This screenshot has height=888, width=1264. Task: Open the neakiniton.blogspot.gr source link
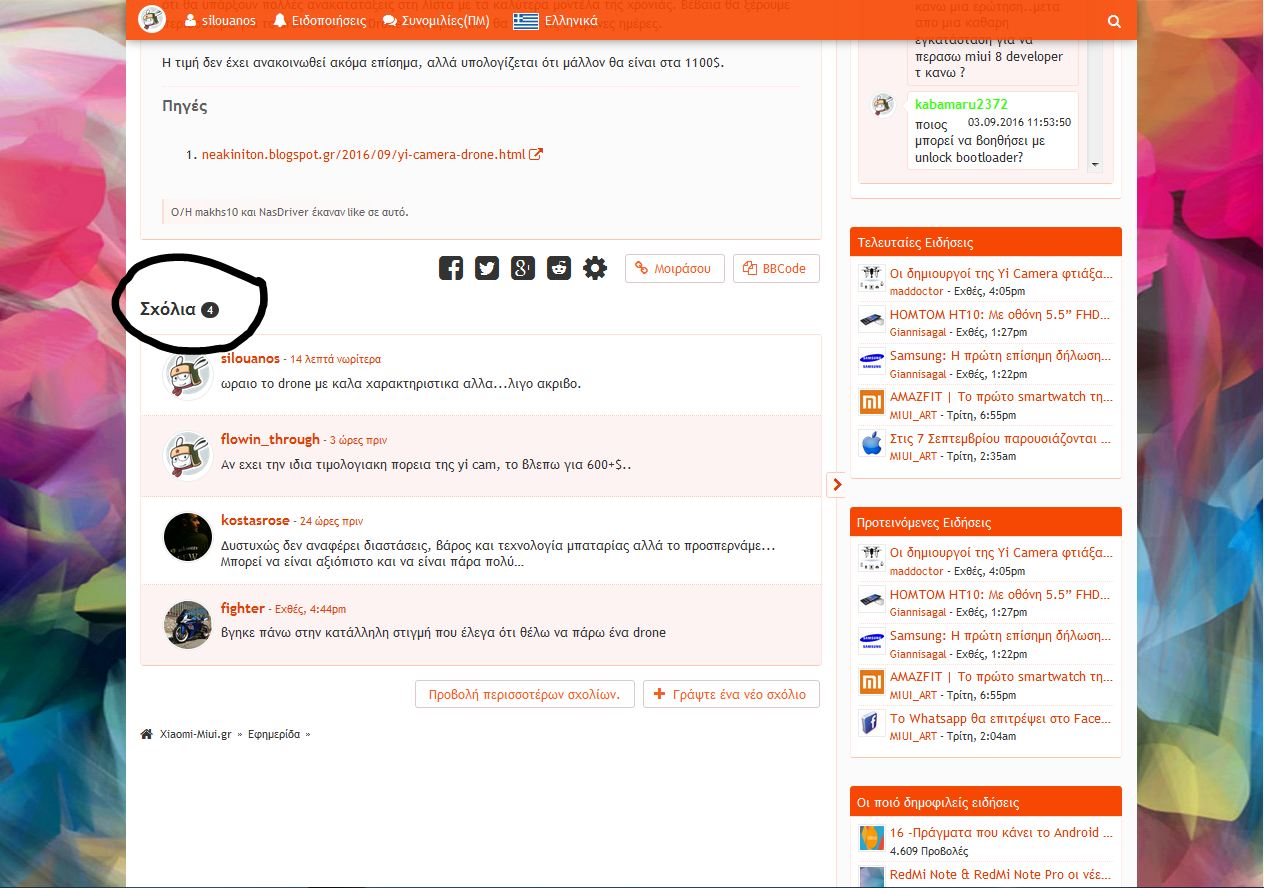tap(364, 154)
